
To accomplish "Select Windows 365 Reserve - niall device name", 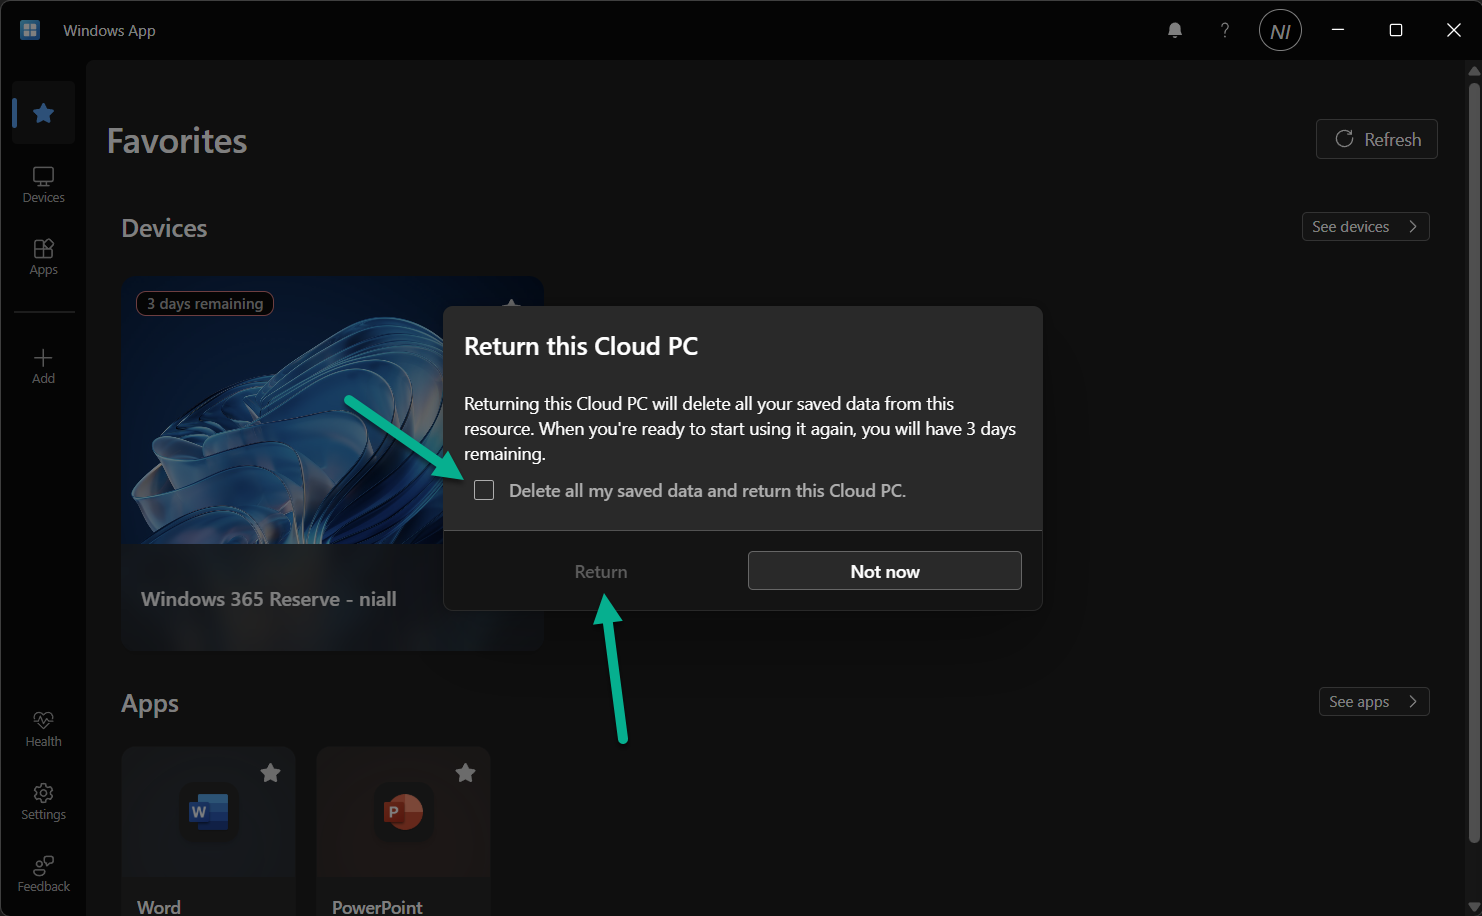I will point(269,599).
